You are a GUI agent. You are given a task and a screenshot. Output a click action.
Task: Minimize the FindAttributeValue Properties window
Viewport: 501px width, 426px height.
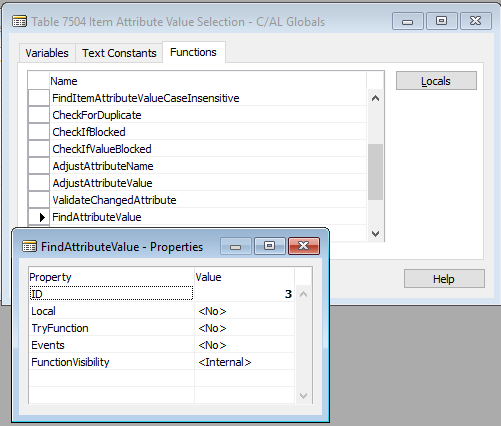(236, 246)
